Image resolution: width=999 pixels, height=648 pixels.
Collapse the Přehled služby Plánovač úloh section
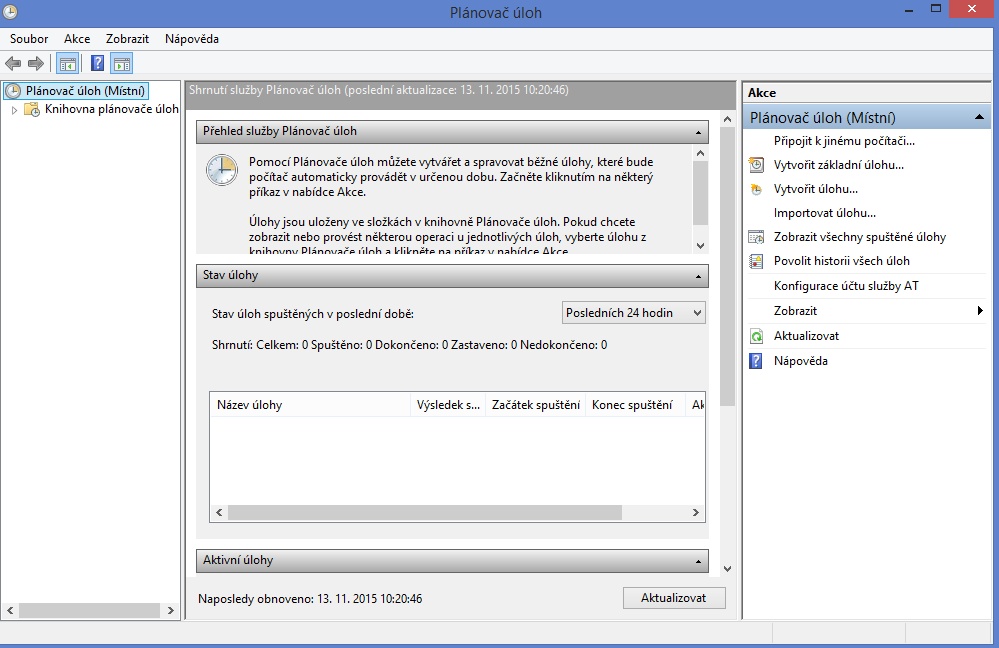coord(698,132)
